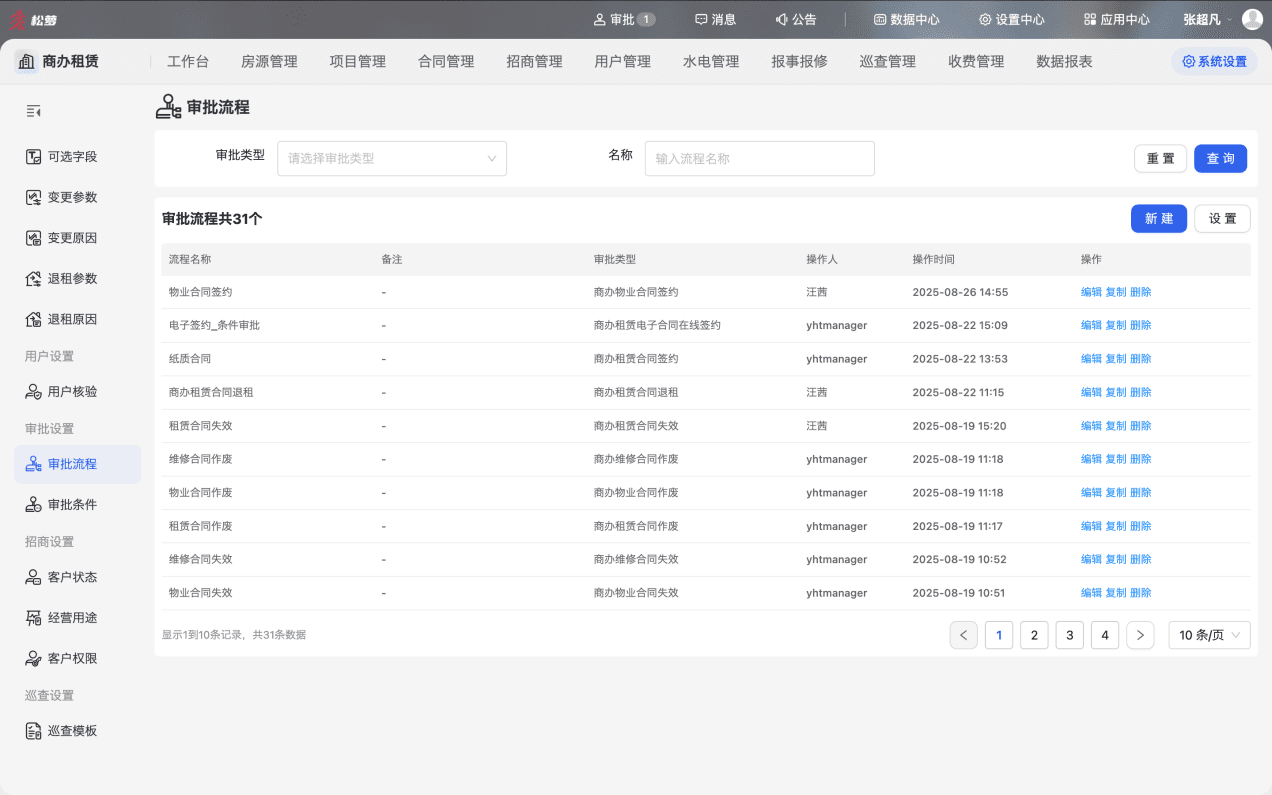Click the 系统设置 button
The image size is (1272, 795).
[1214, 61]
